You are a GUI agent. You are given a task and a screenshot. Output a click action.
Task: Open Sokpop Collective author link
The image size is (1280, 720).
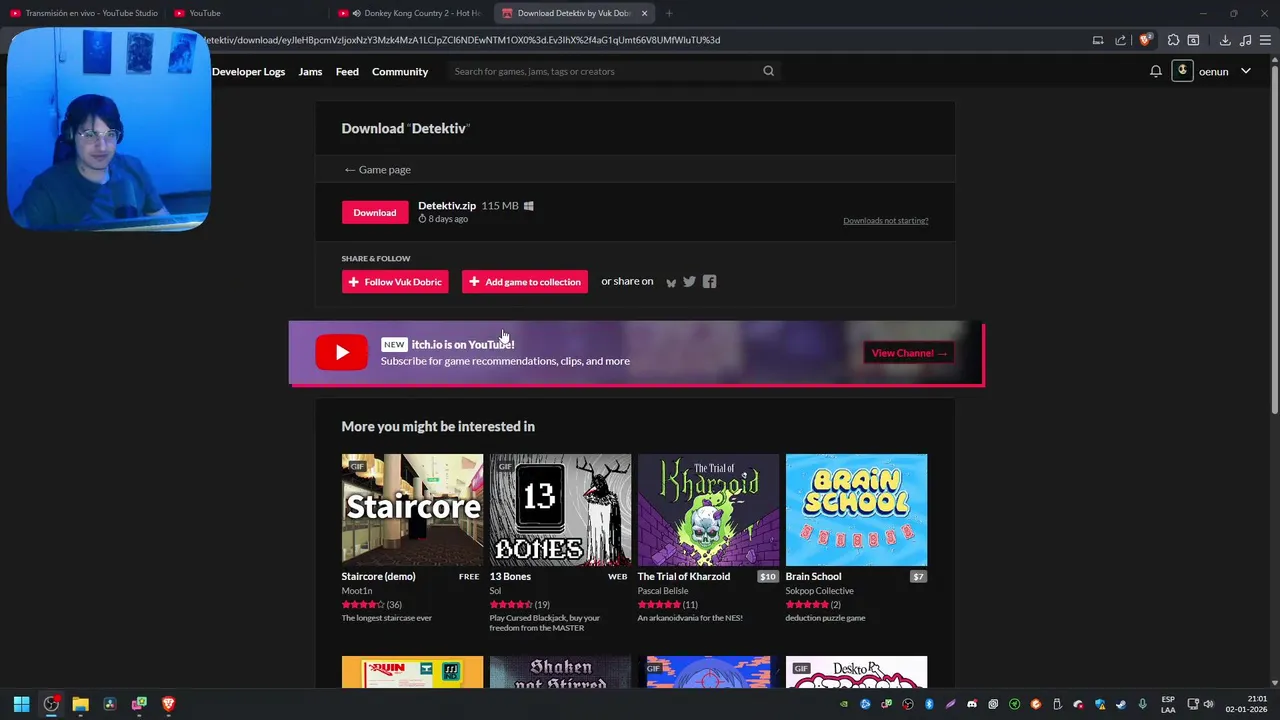pos(820,591)
